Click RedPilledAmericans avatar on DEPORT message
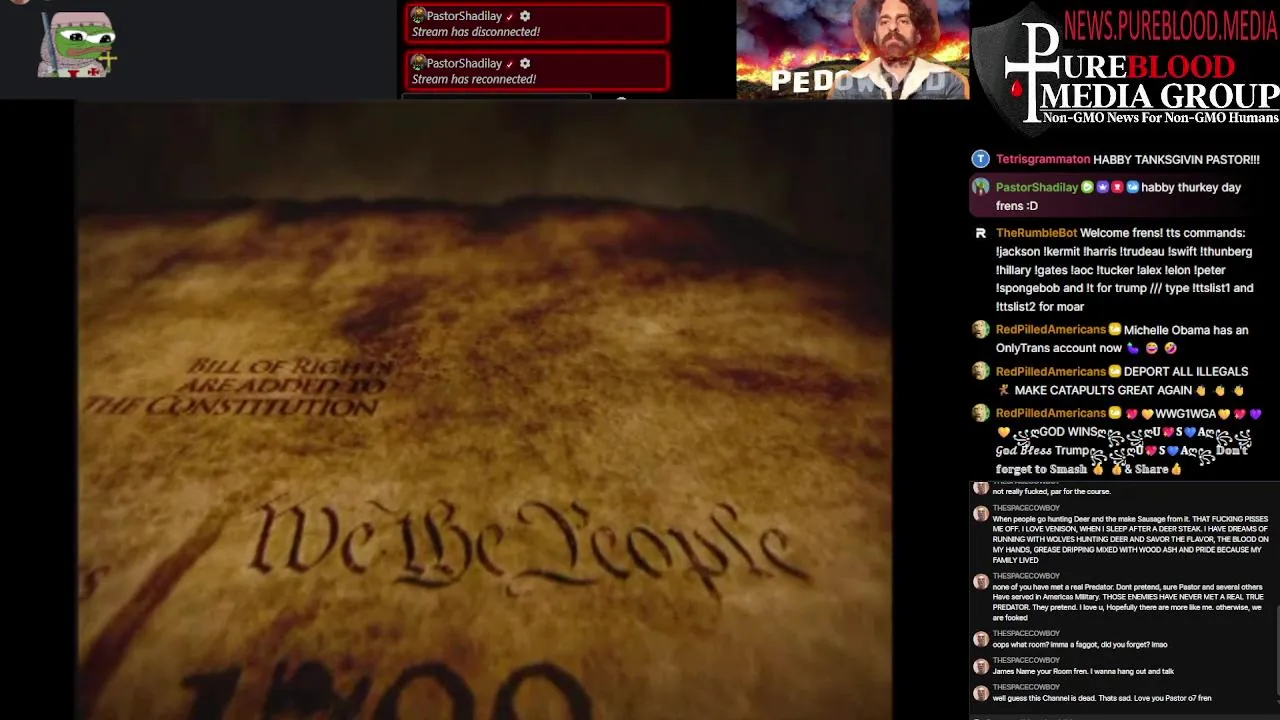 click(x=980, y=371)
